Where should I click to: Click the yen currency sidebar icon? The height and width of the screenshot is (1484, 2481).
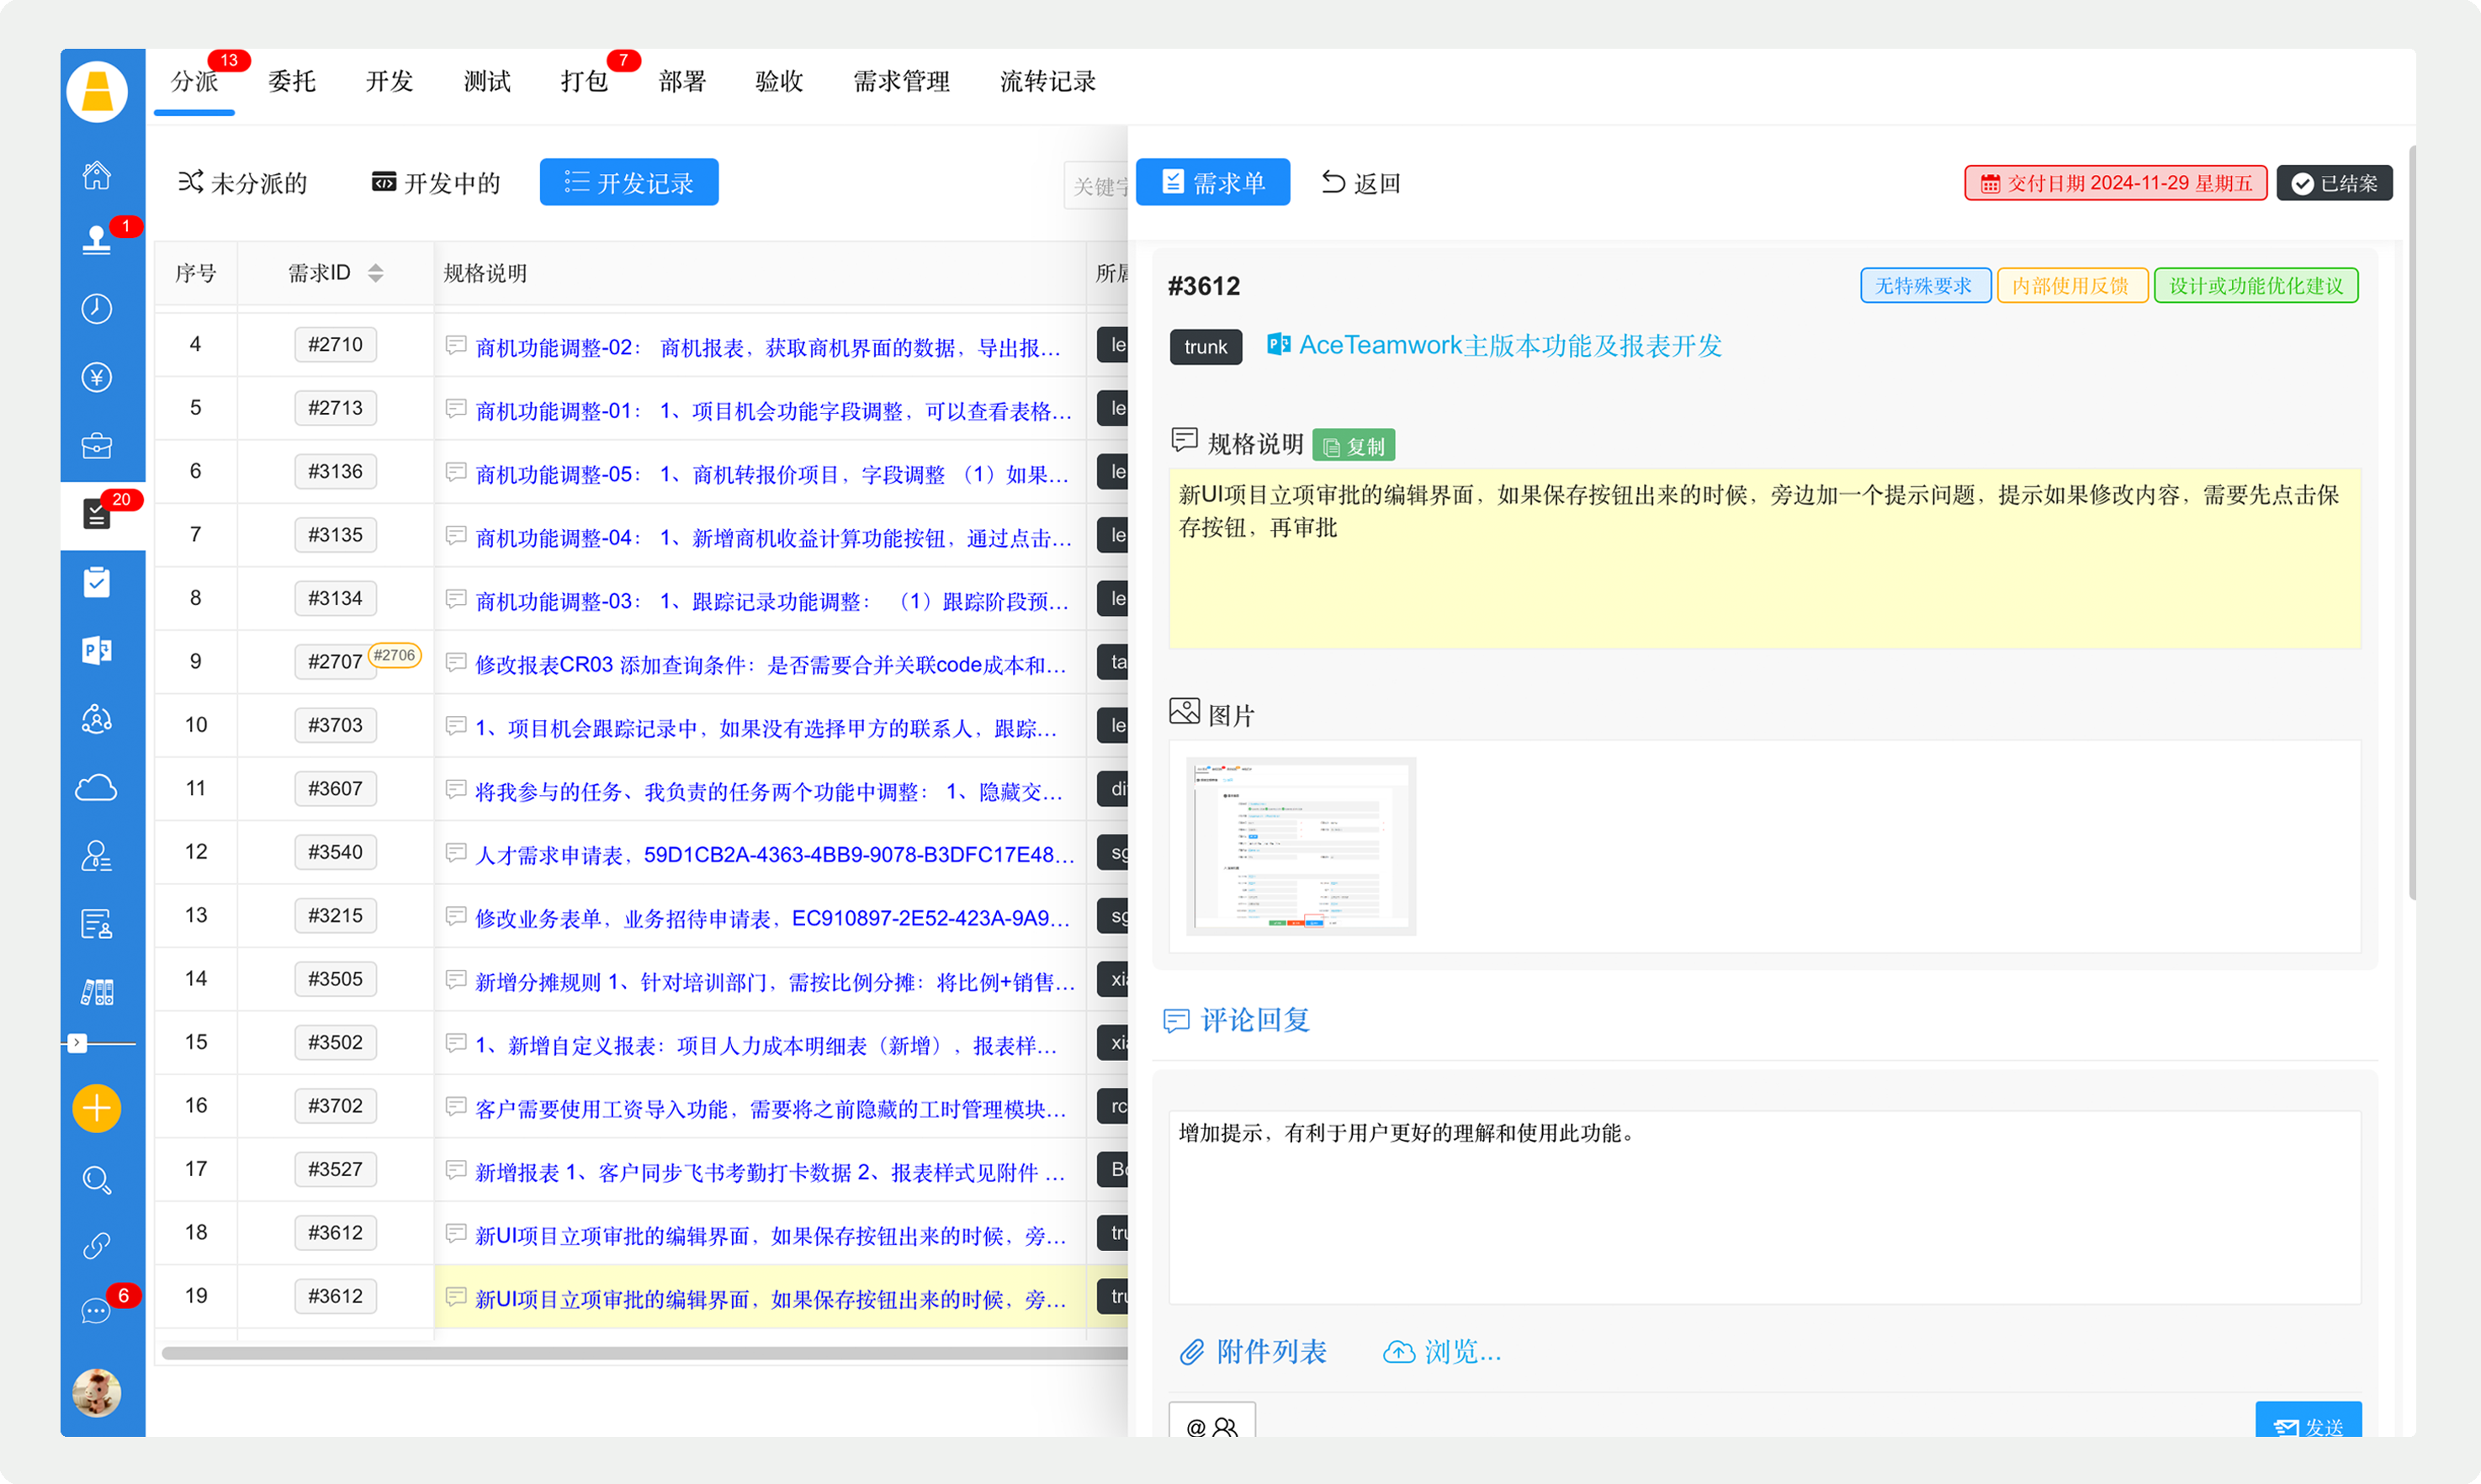(x=96, y=377)
